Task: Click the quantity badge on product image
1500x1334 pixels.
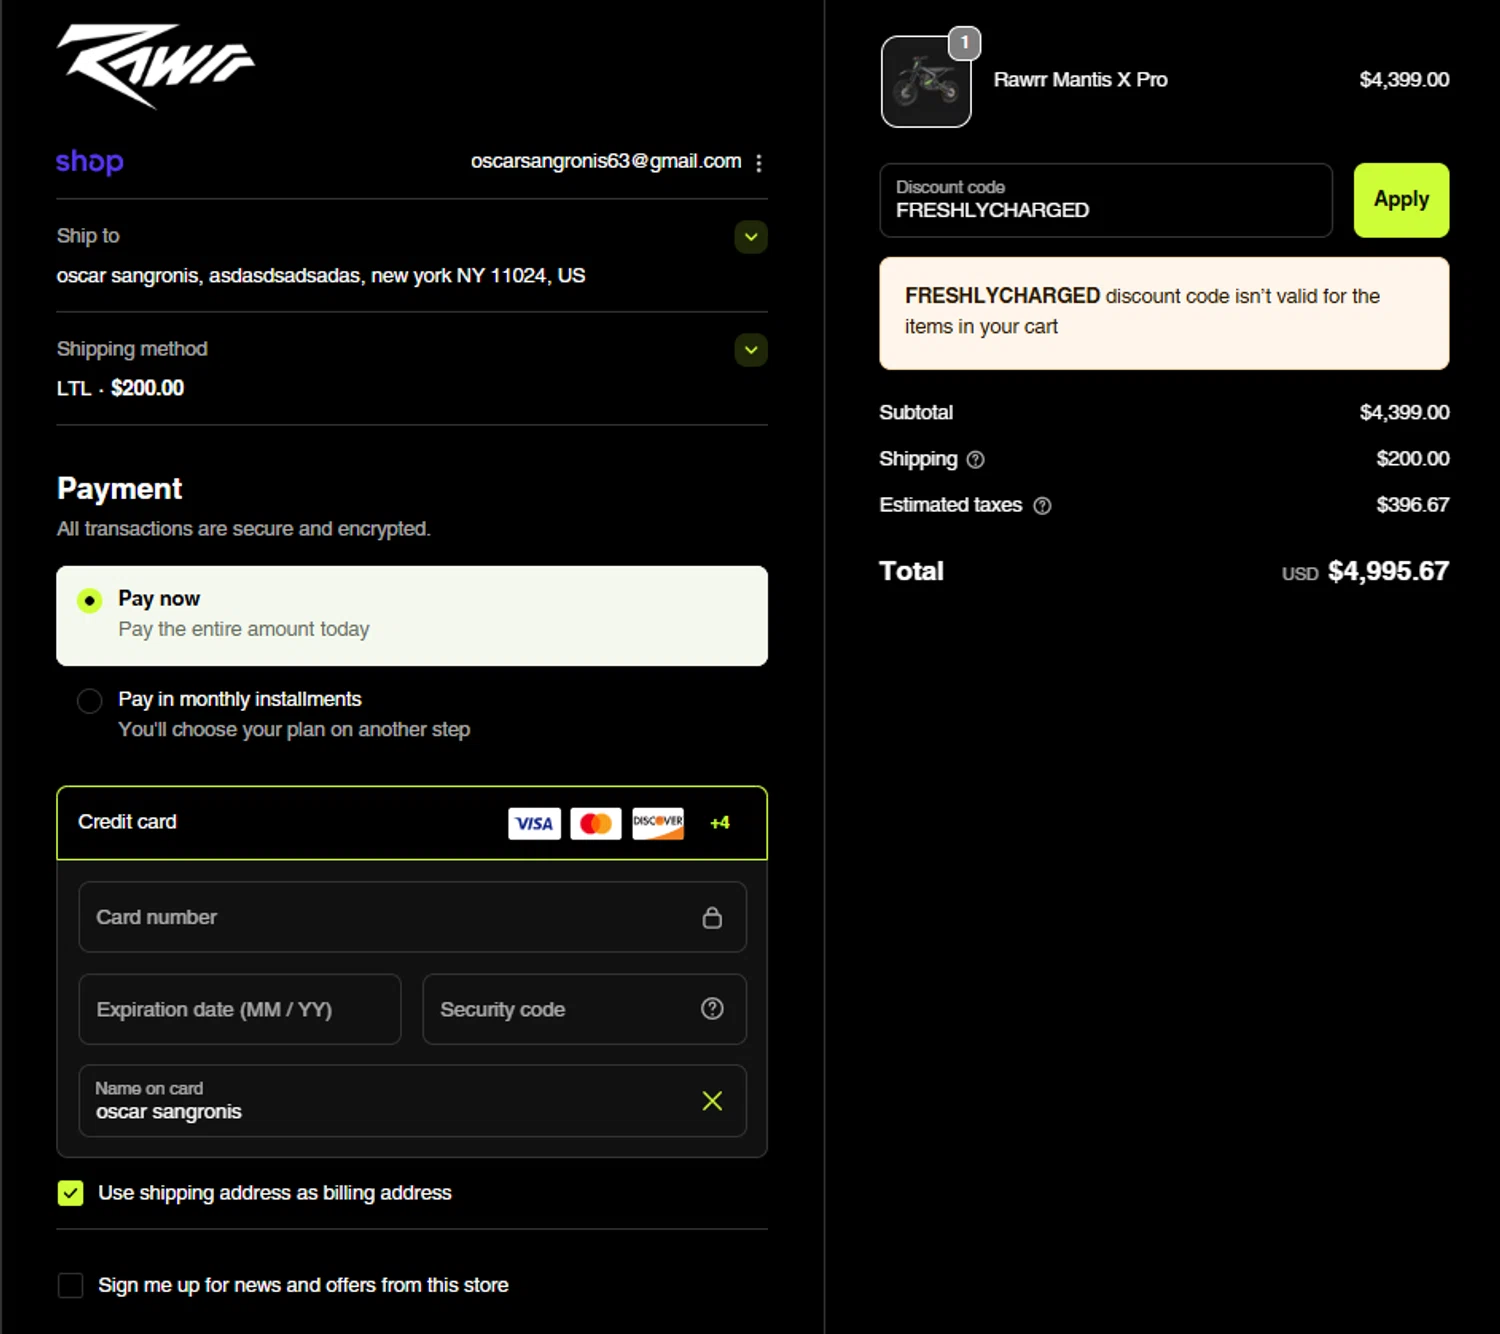Action: coord(964,43)
